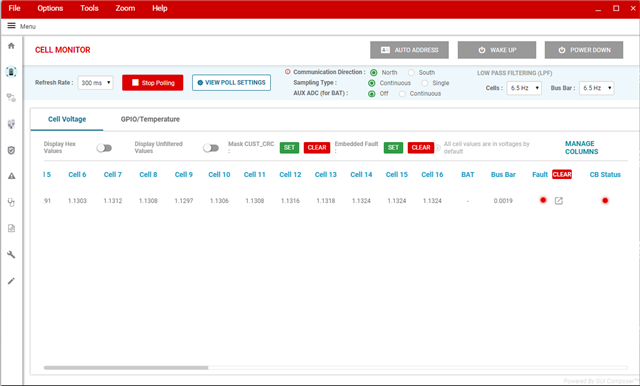Open the connected-nodes sidebar icon
The height and width of the screenshot is (386, 640).
(11, 98)
